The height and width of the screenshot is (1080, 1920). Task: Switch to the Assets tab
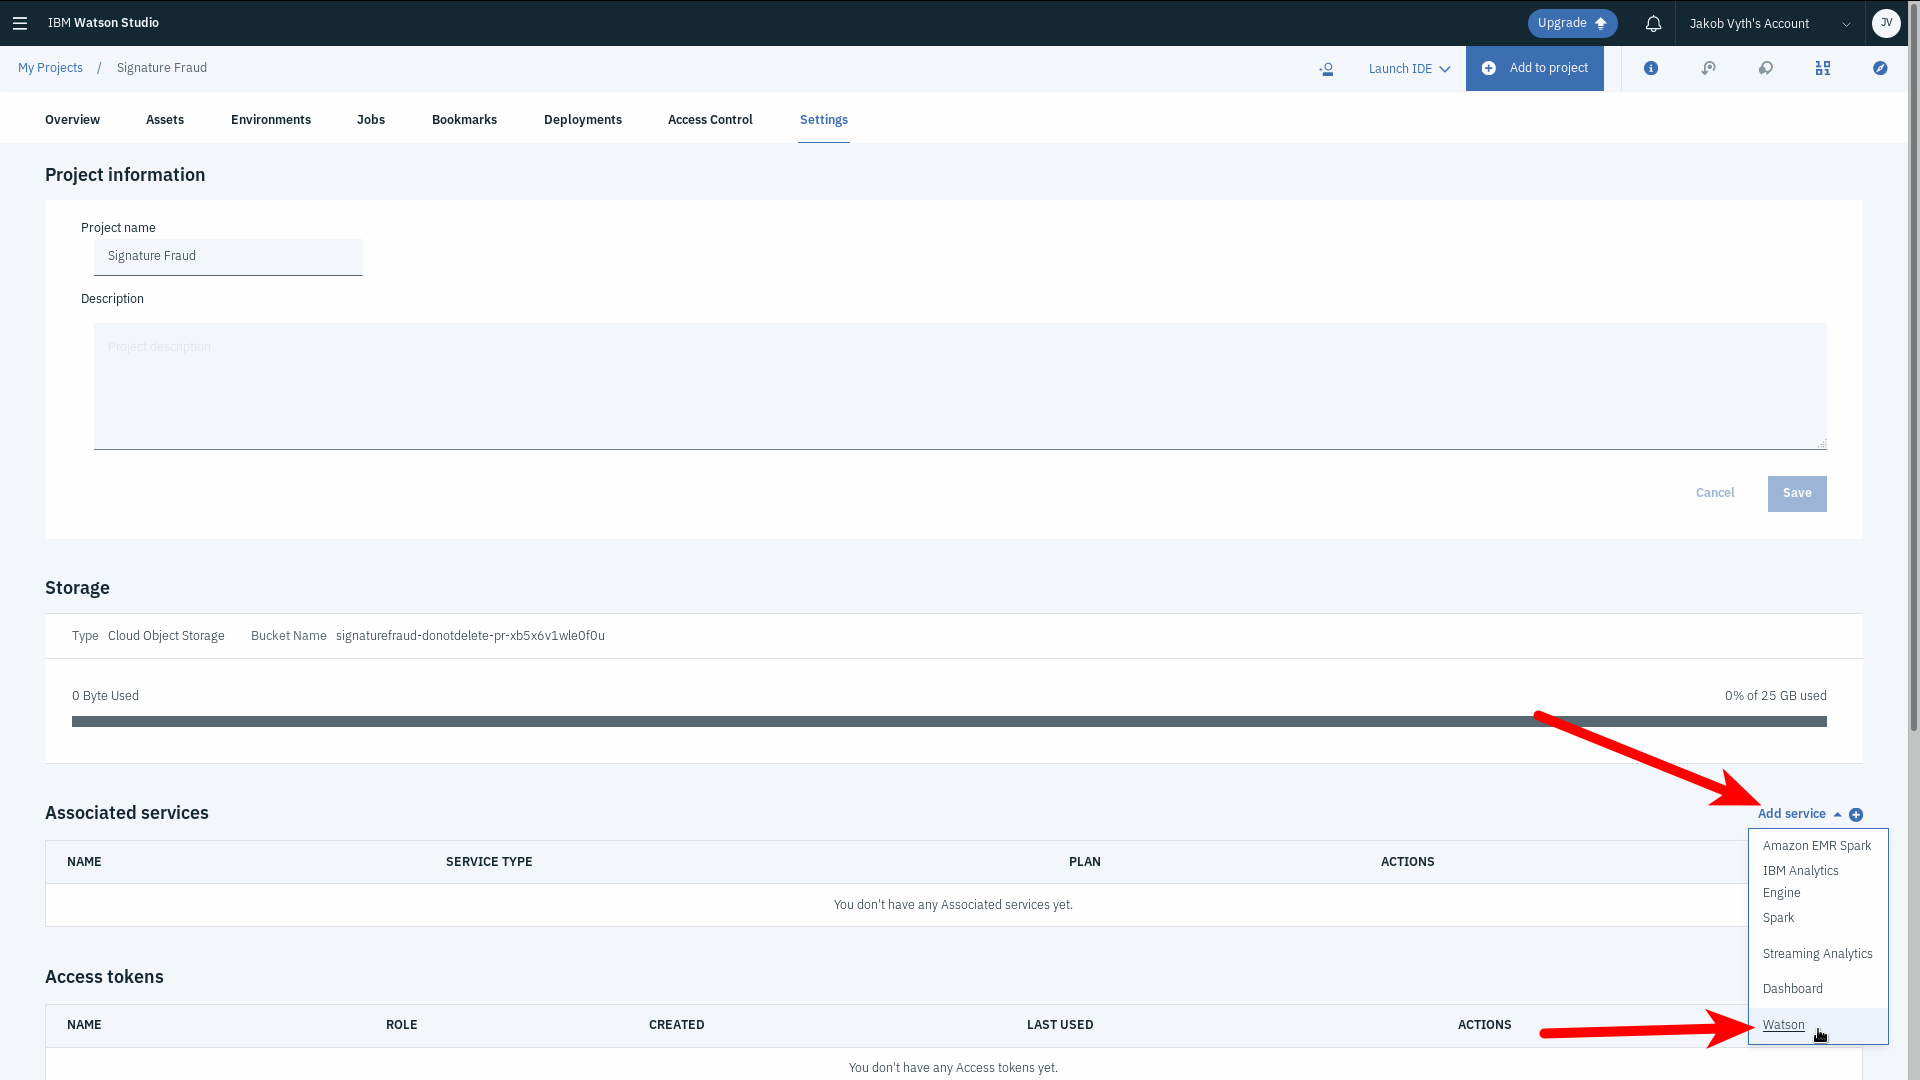click(x=165, y=120)
